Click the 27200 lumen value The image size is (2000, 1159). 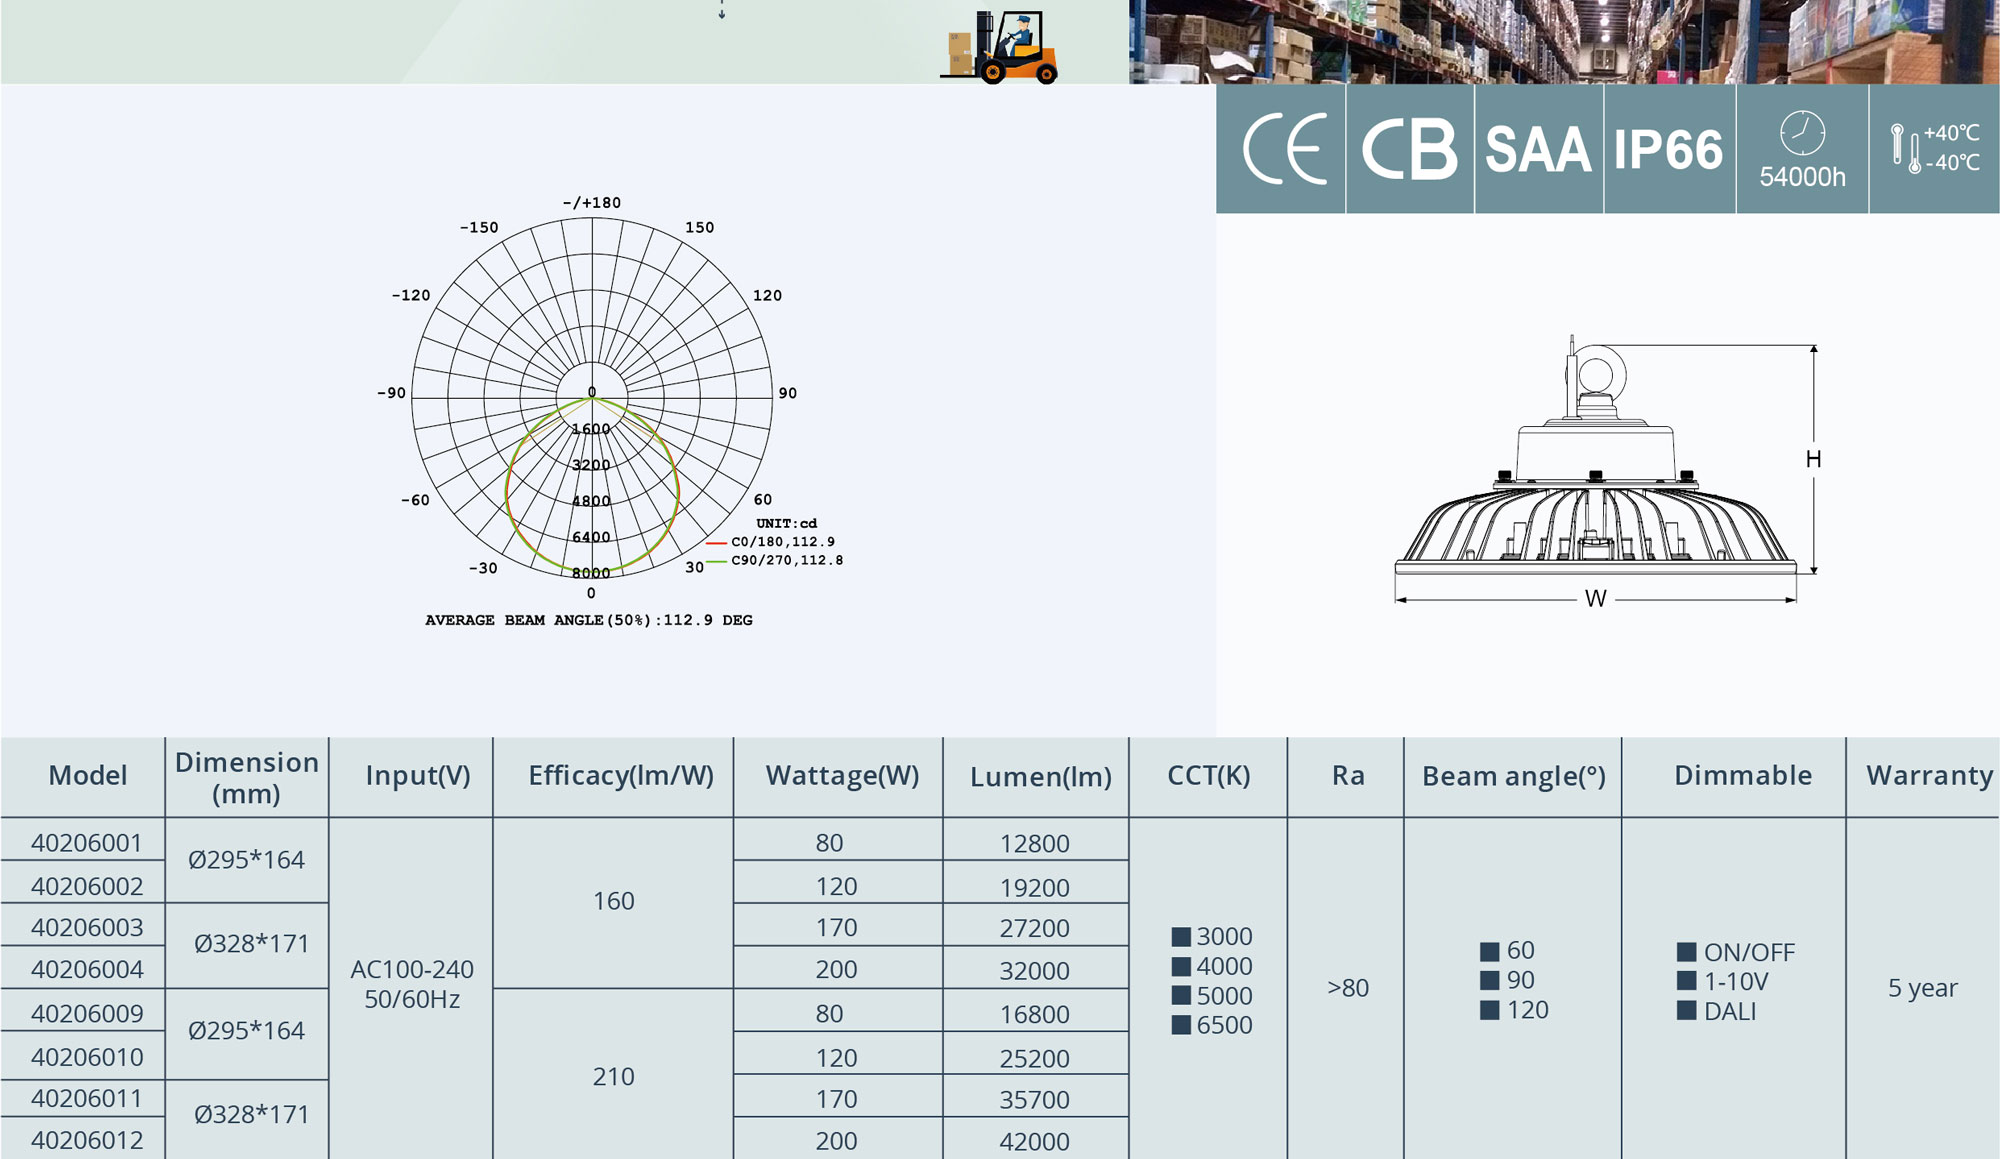coord(1035,929)
